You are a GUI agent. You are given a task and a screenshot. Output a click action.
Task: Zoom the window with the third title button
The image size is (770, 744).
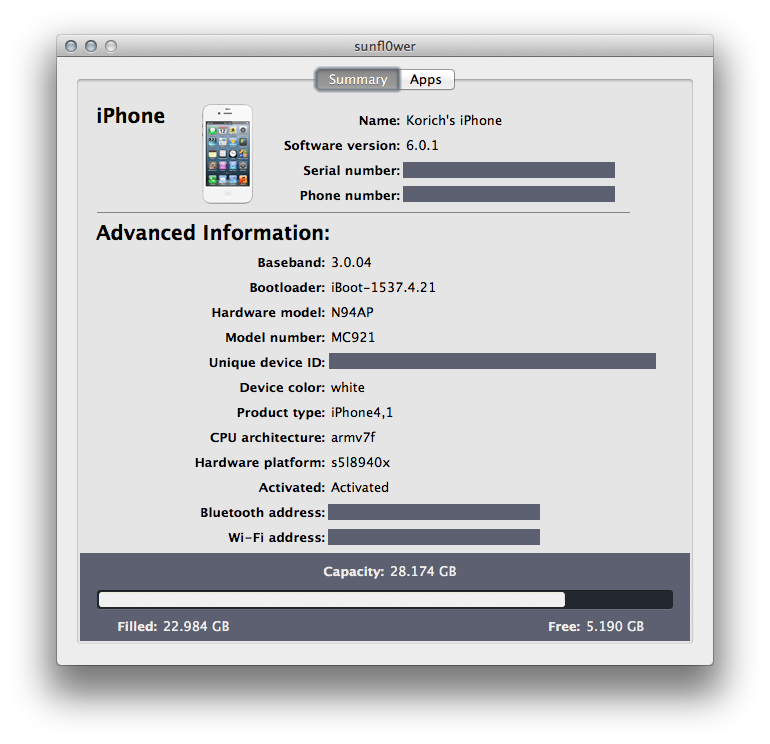[111, 46]
